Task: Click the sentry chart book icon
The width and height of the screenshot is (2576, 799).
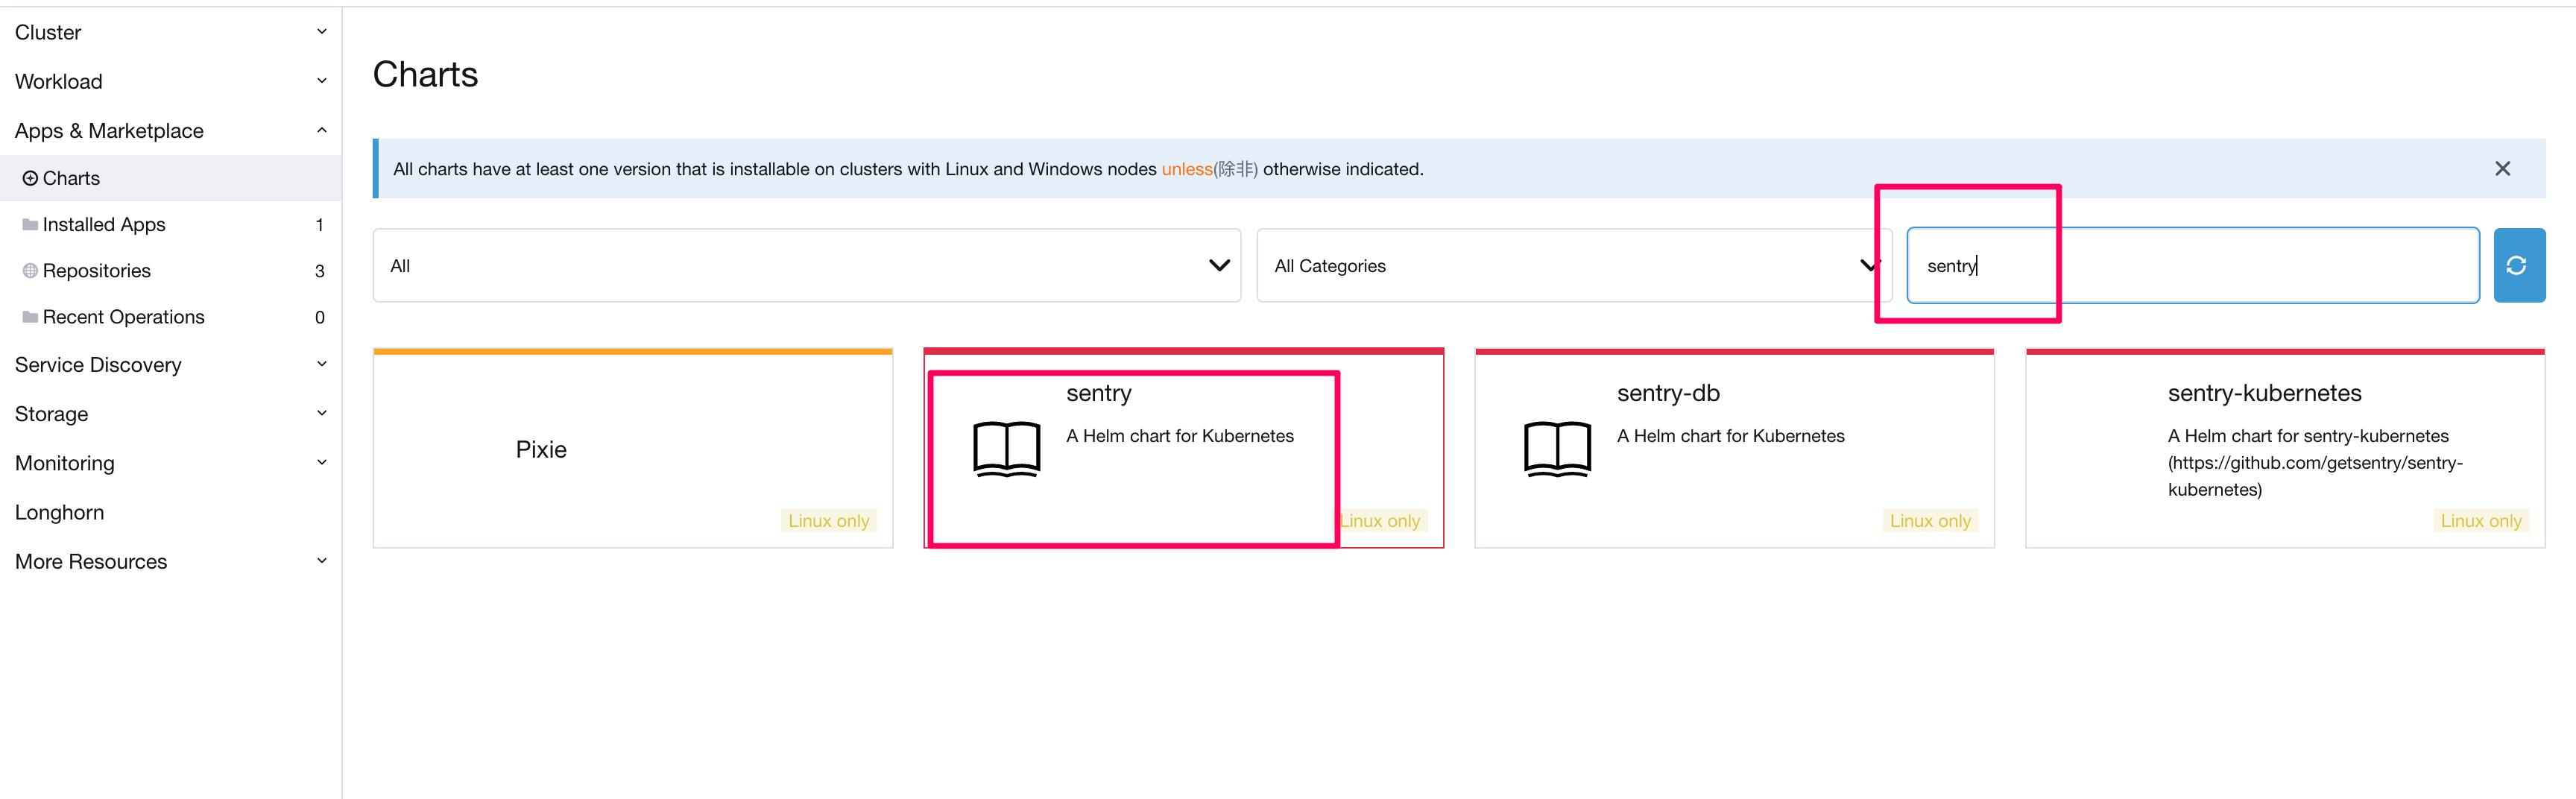Action: click(x=1006, y=448)
